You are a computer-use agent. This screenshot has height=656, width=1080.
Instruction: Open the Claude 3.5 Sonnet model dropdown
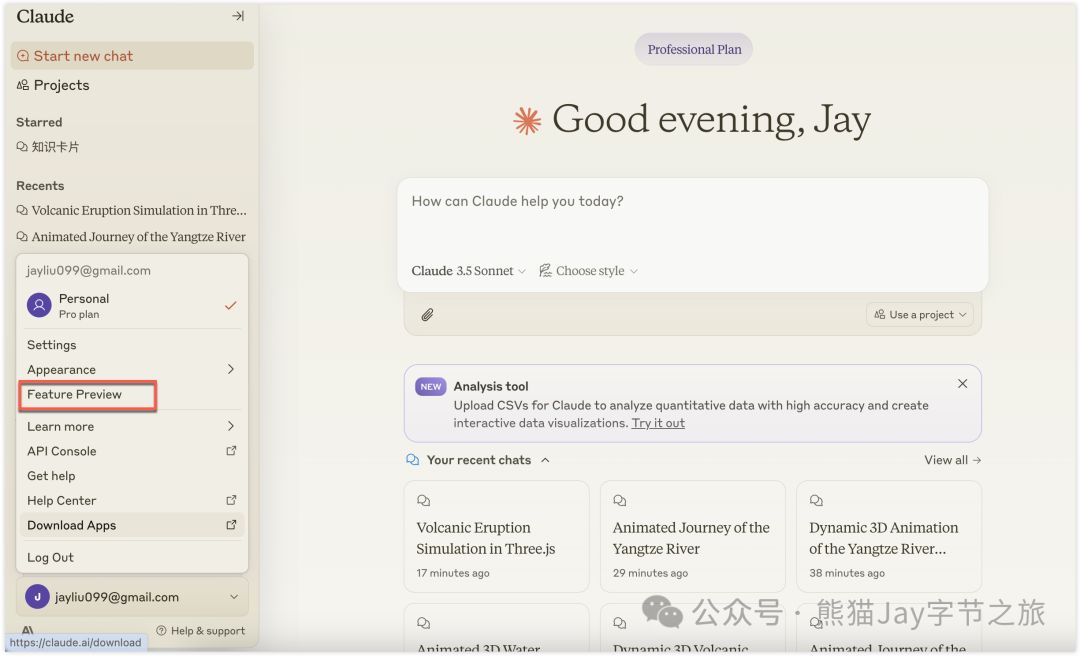[x=468, y=271]
